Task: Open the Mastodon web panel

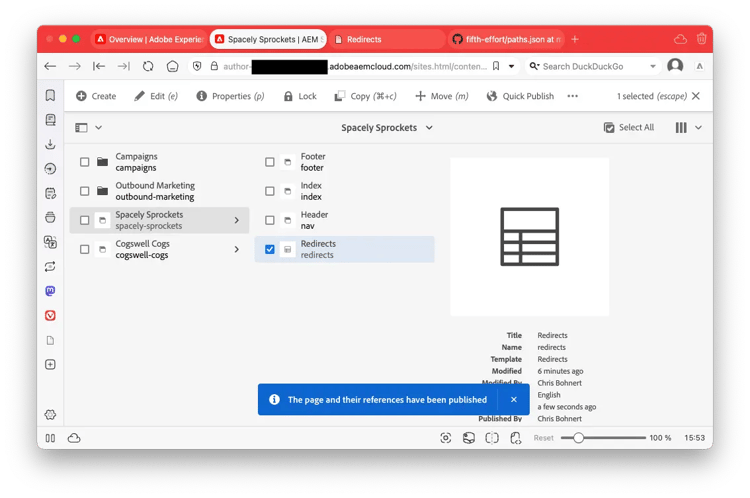Action: 50,291
